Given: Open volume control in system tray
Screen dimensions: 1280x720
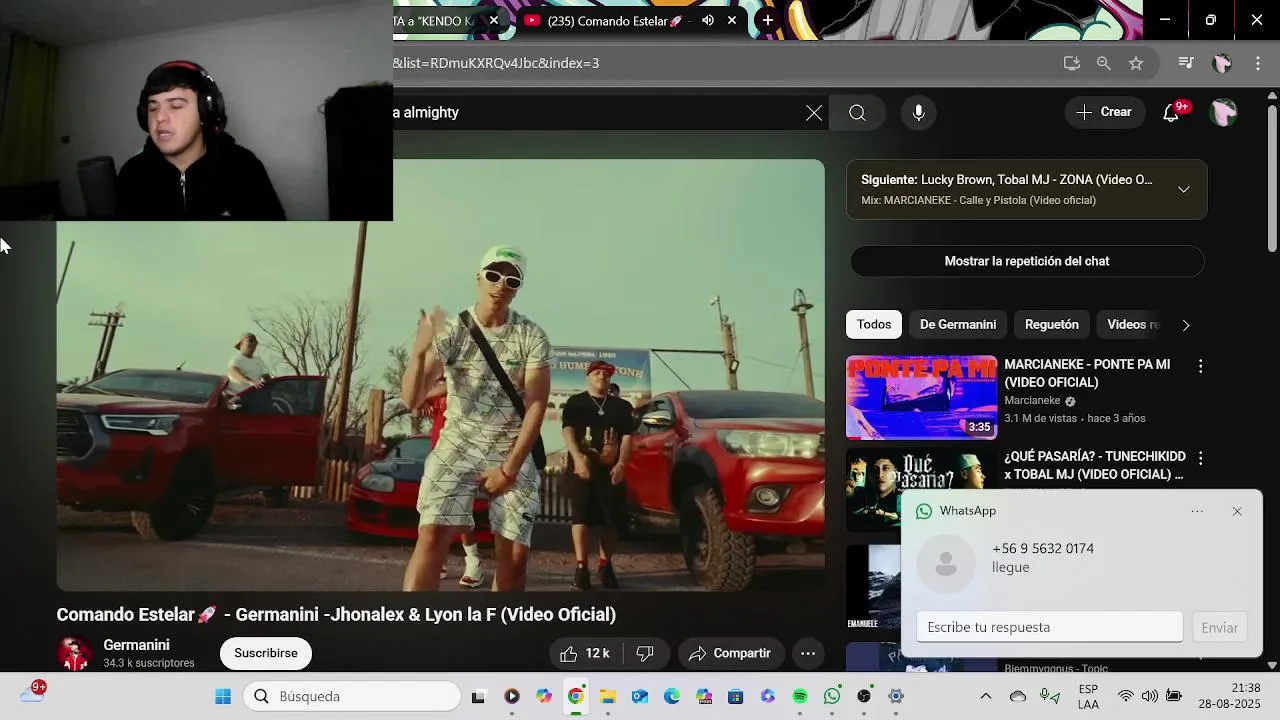Looking at the screenshot, I should click(1150, 696).
